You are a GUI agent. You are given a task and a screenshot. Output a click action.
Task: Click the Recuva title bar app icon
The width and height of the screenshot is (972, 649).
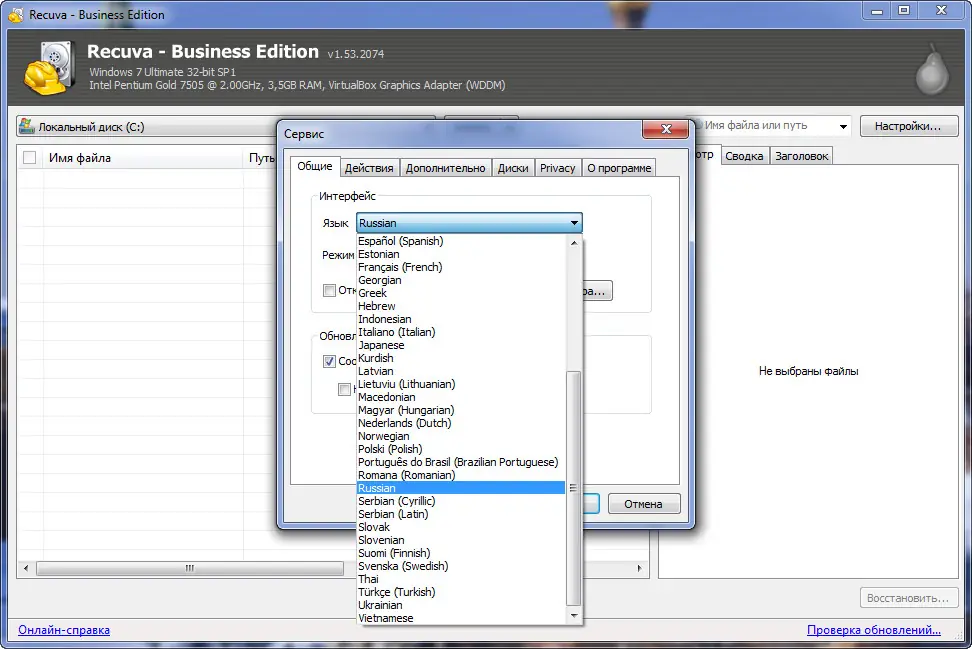point(15,14)
